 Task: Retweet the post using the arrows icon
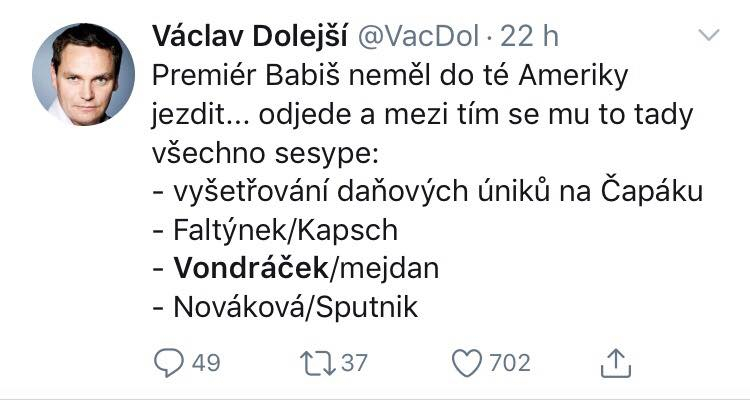pyautogui.click(x=318, y=363)
